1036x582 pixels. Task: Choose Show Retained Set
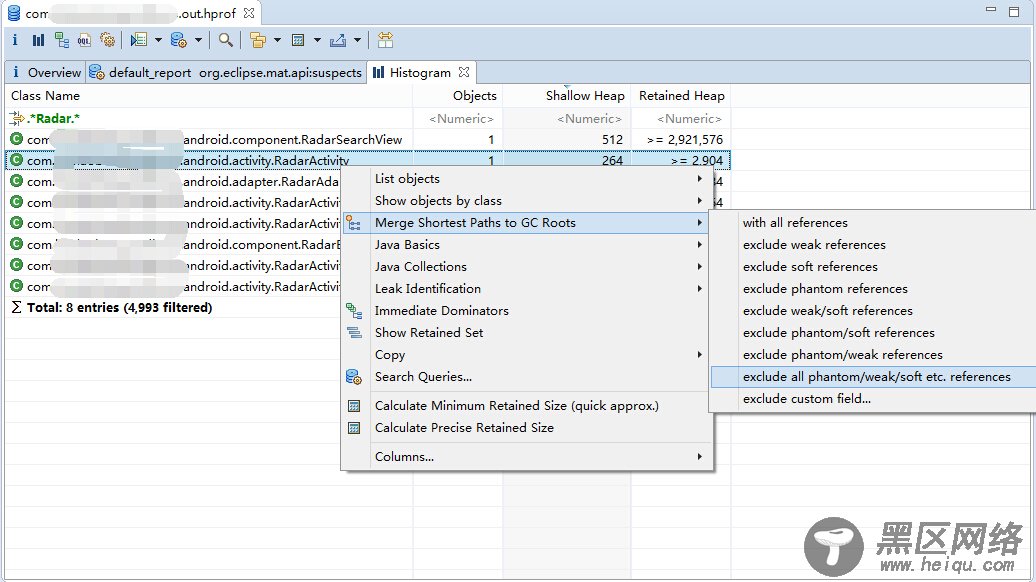527,333
